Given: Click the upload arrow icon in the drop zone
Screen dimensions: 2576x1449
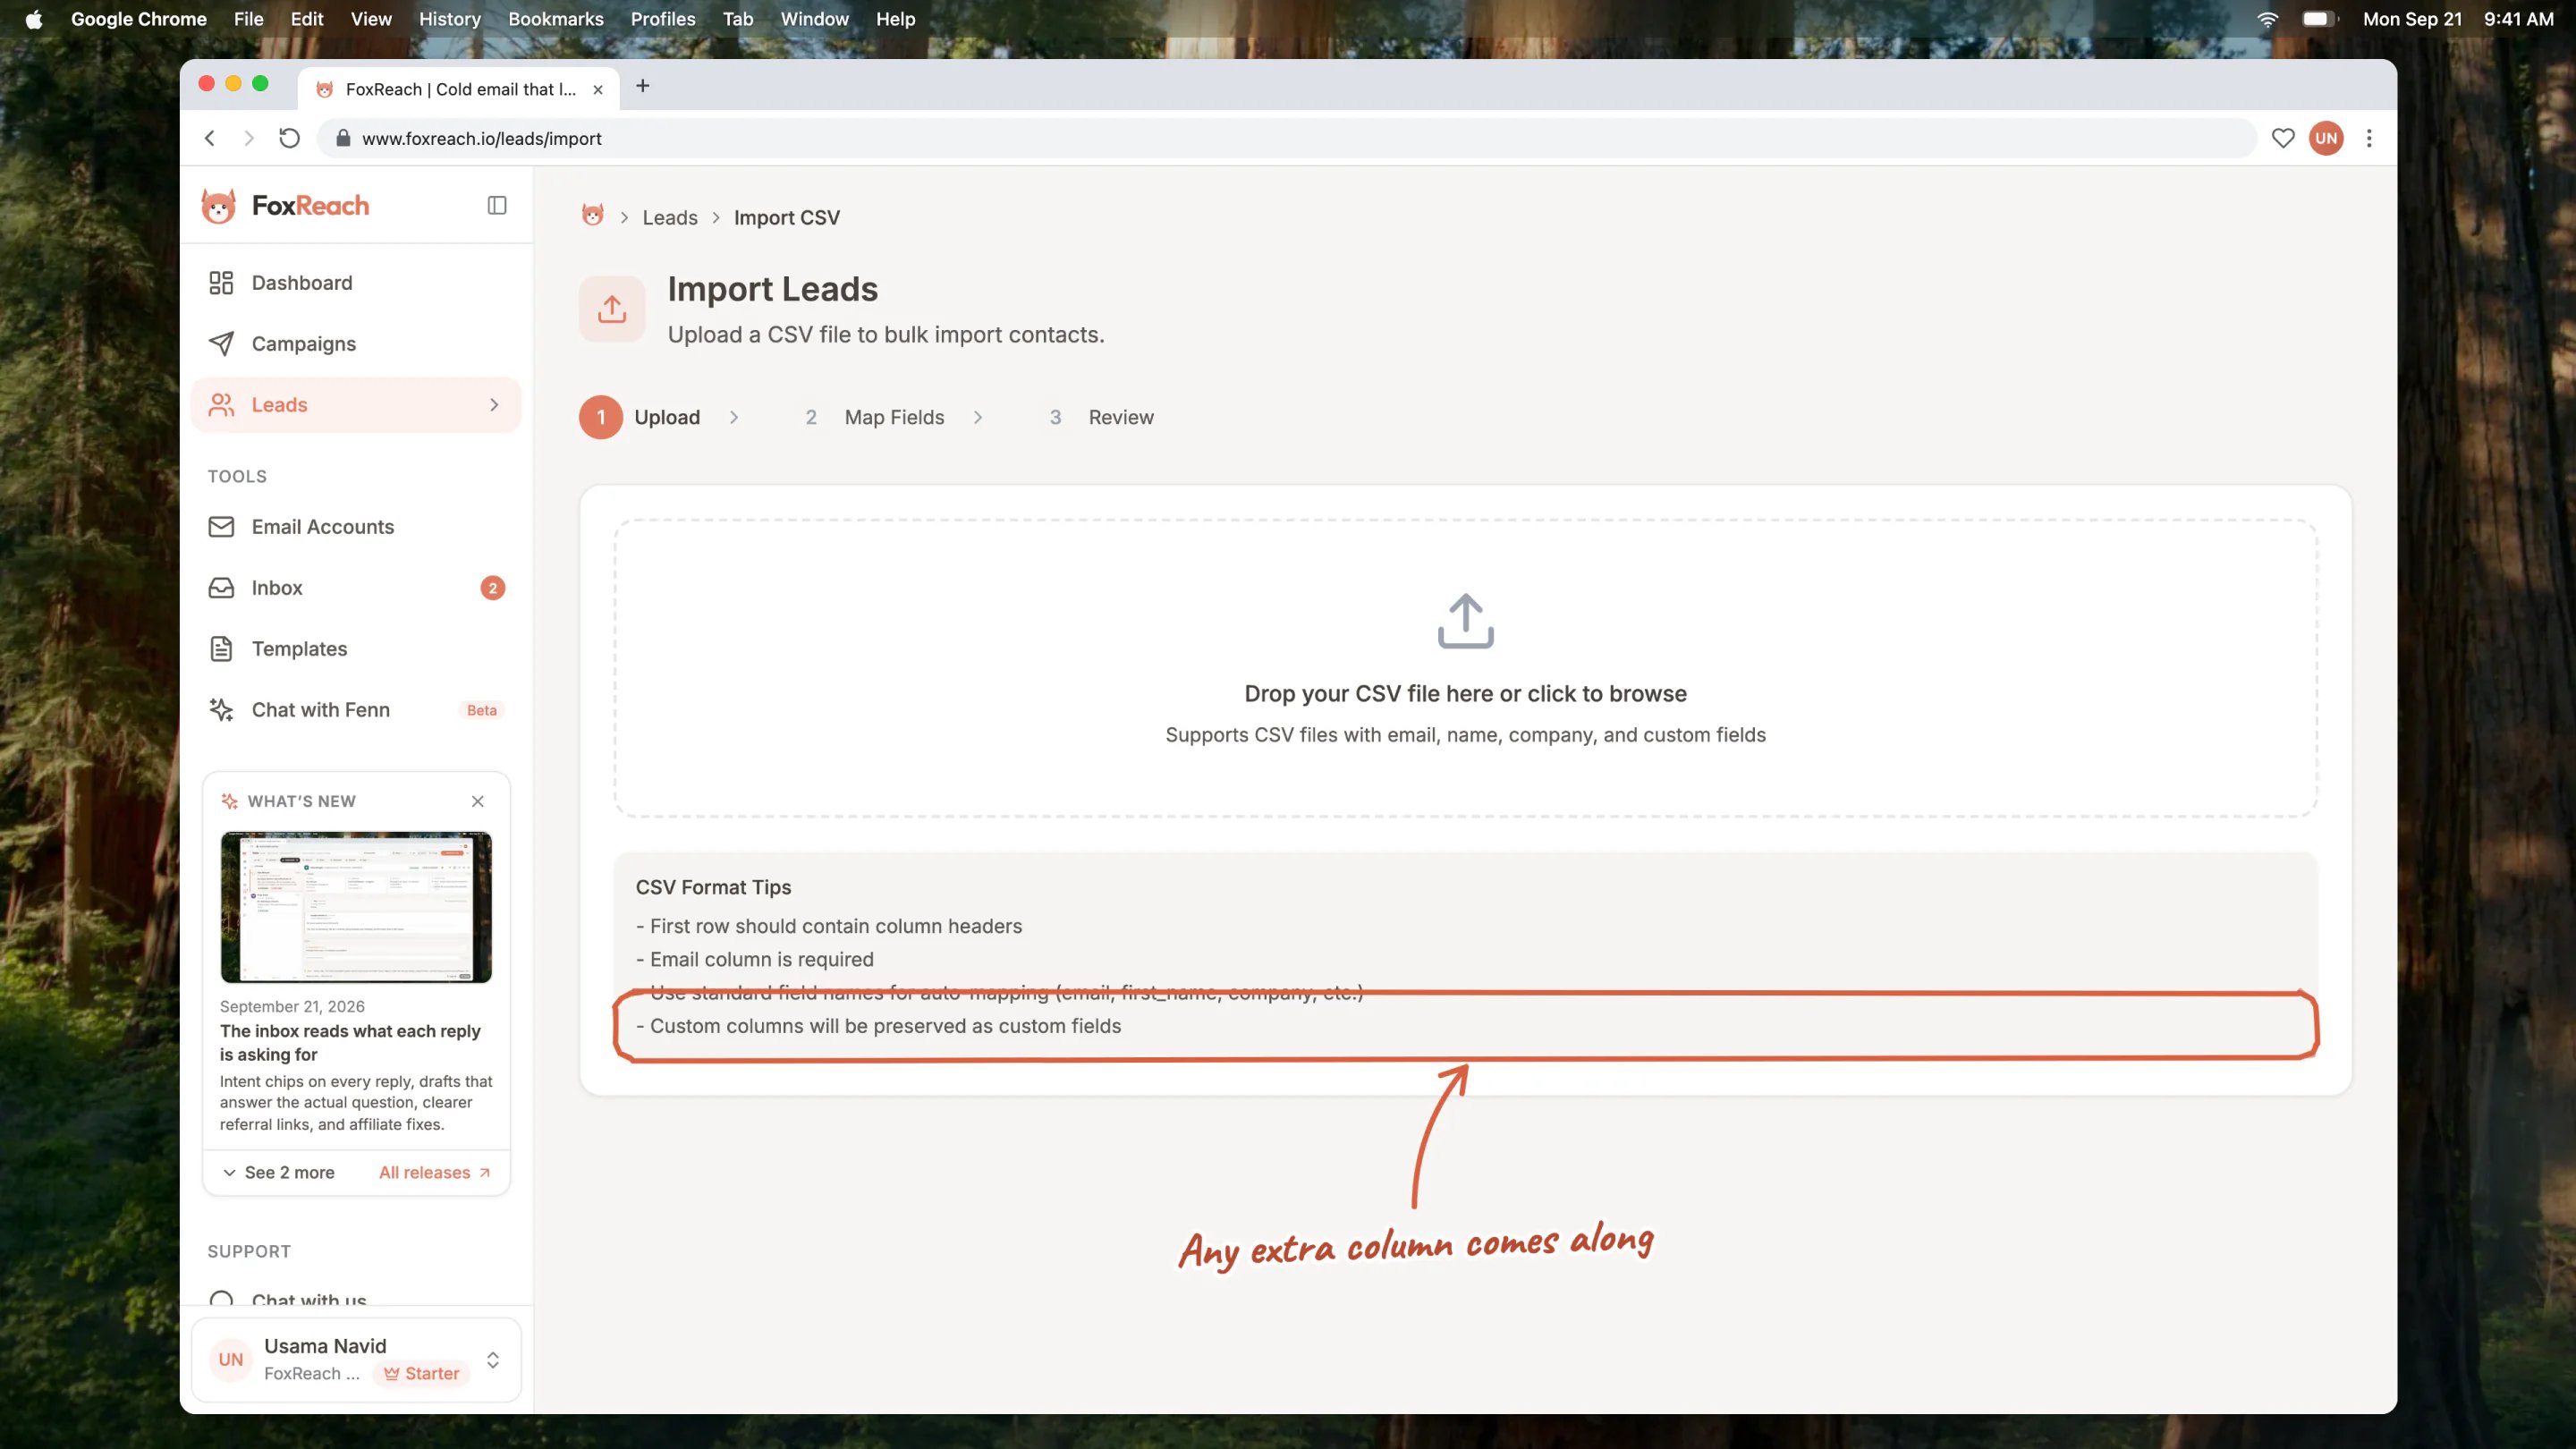Looking at the screenshot, I should (x=1465, y=621).
